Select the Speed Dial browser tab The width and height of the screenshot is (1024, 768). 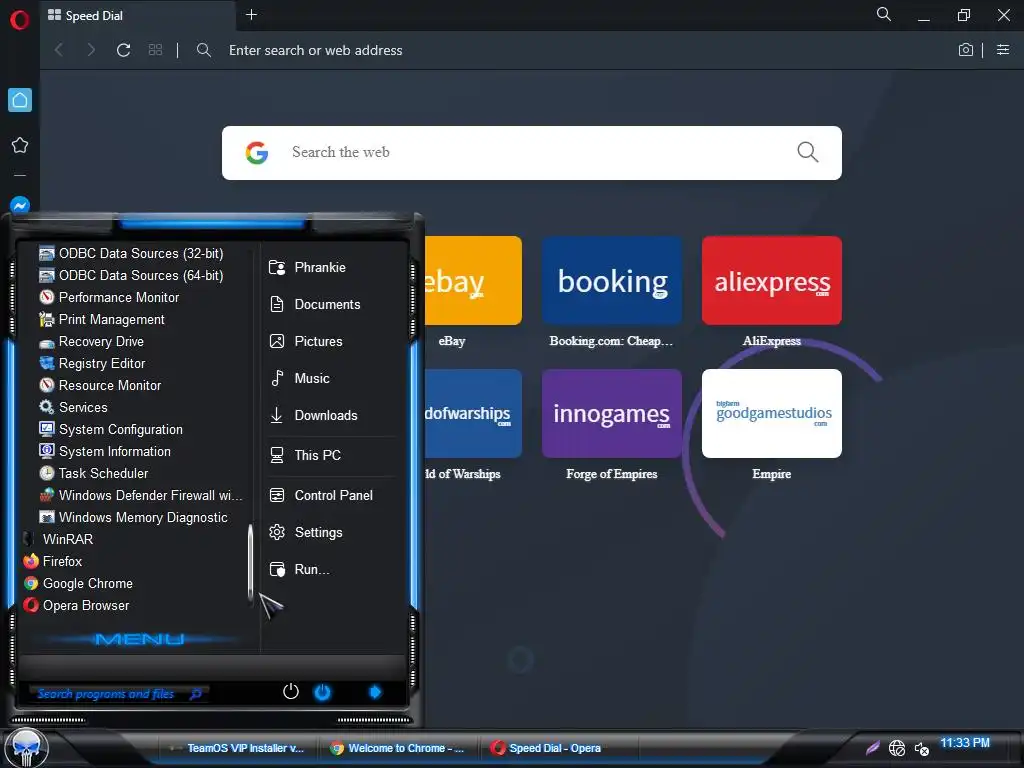click(x=138, y=15)
